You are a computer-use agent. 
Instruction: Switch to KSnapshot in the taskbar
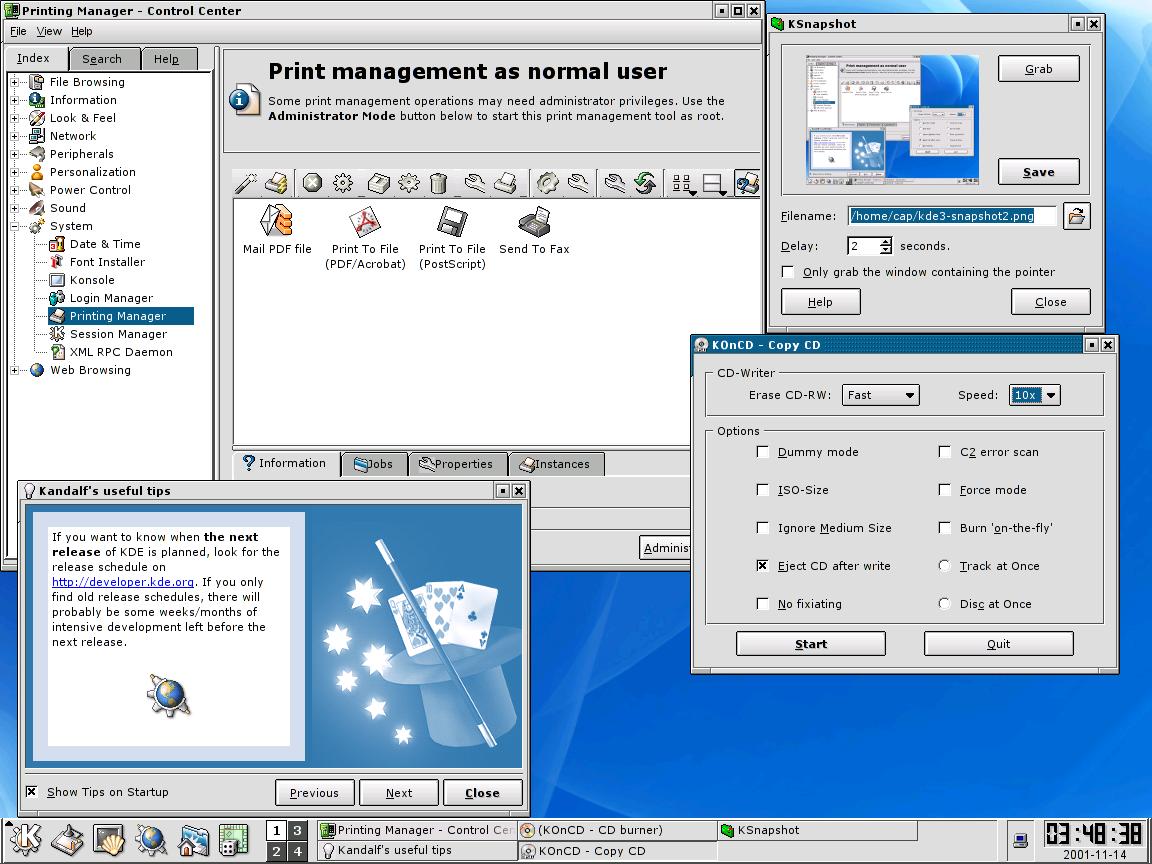click(x=817, y=830)
